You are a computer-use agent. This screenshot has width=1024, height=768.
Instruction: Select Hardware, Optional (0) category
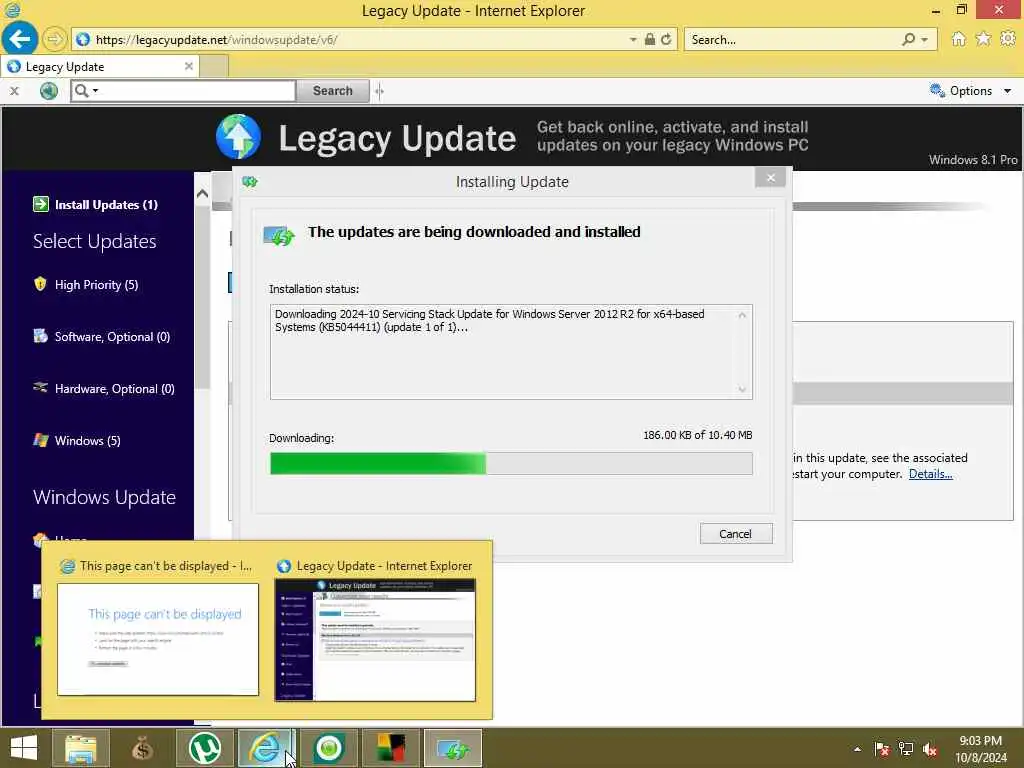point(115,389)
